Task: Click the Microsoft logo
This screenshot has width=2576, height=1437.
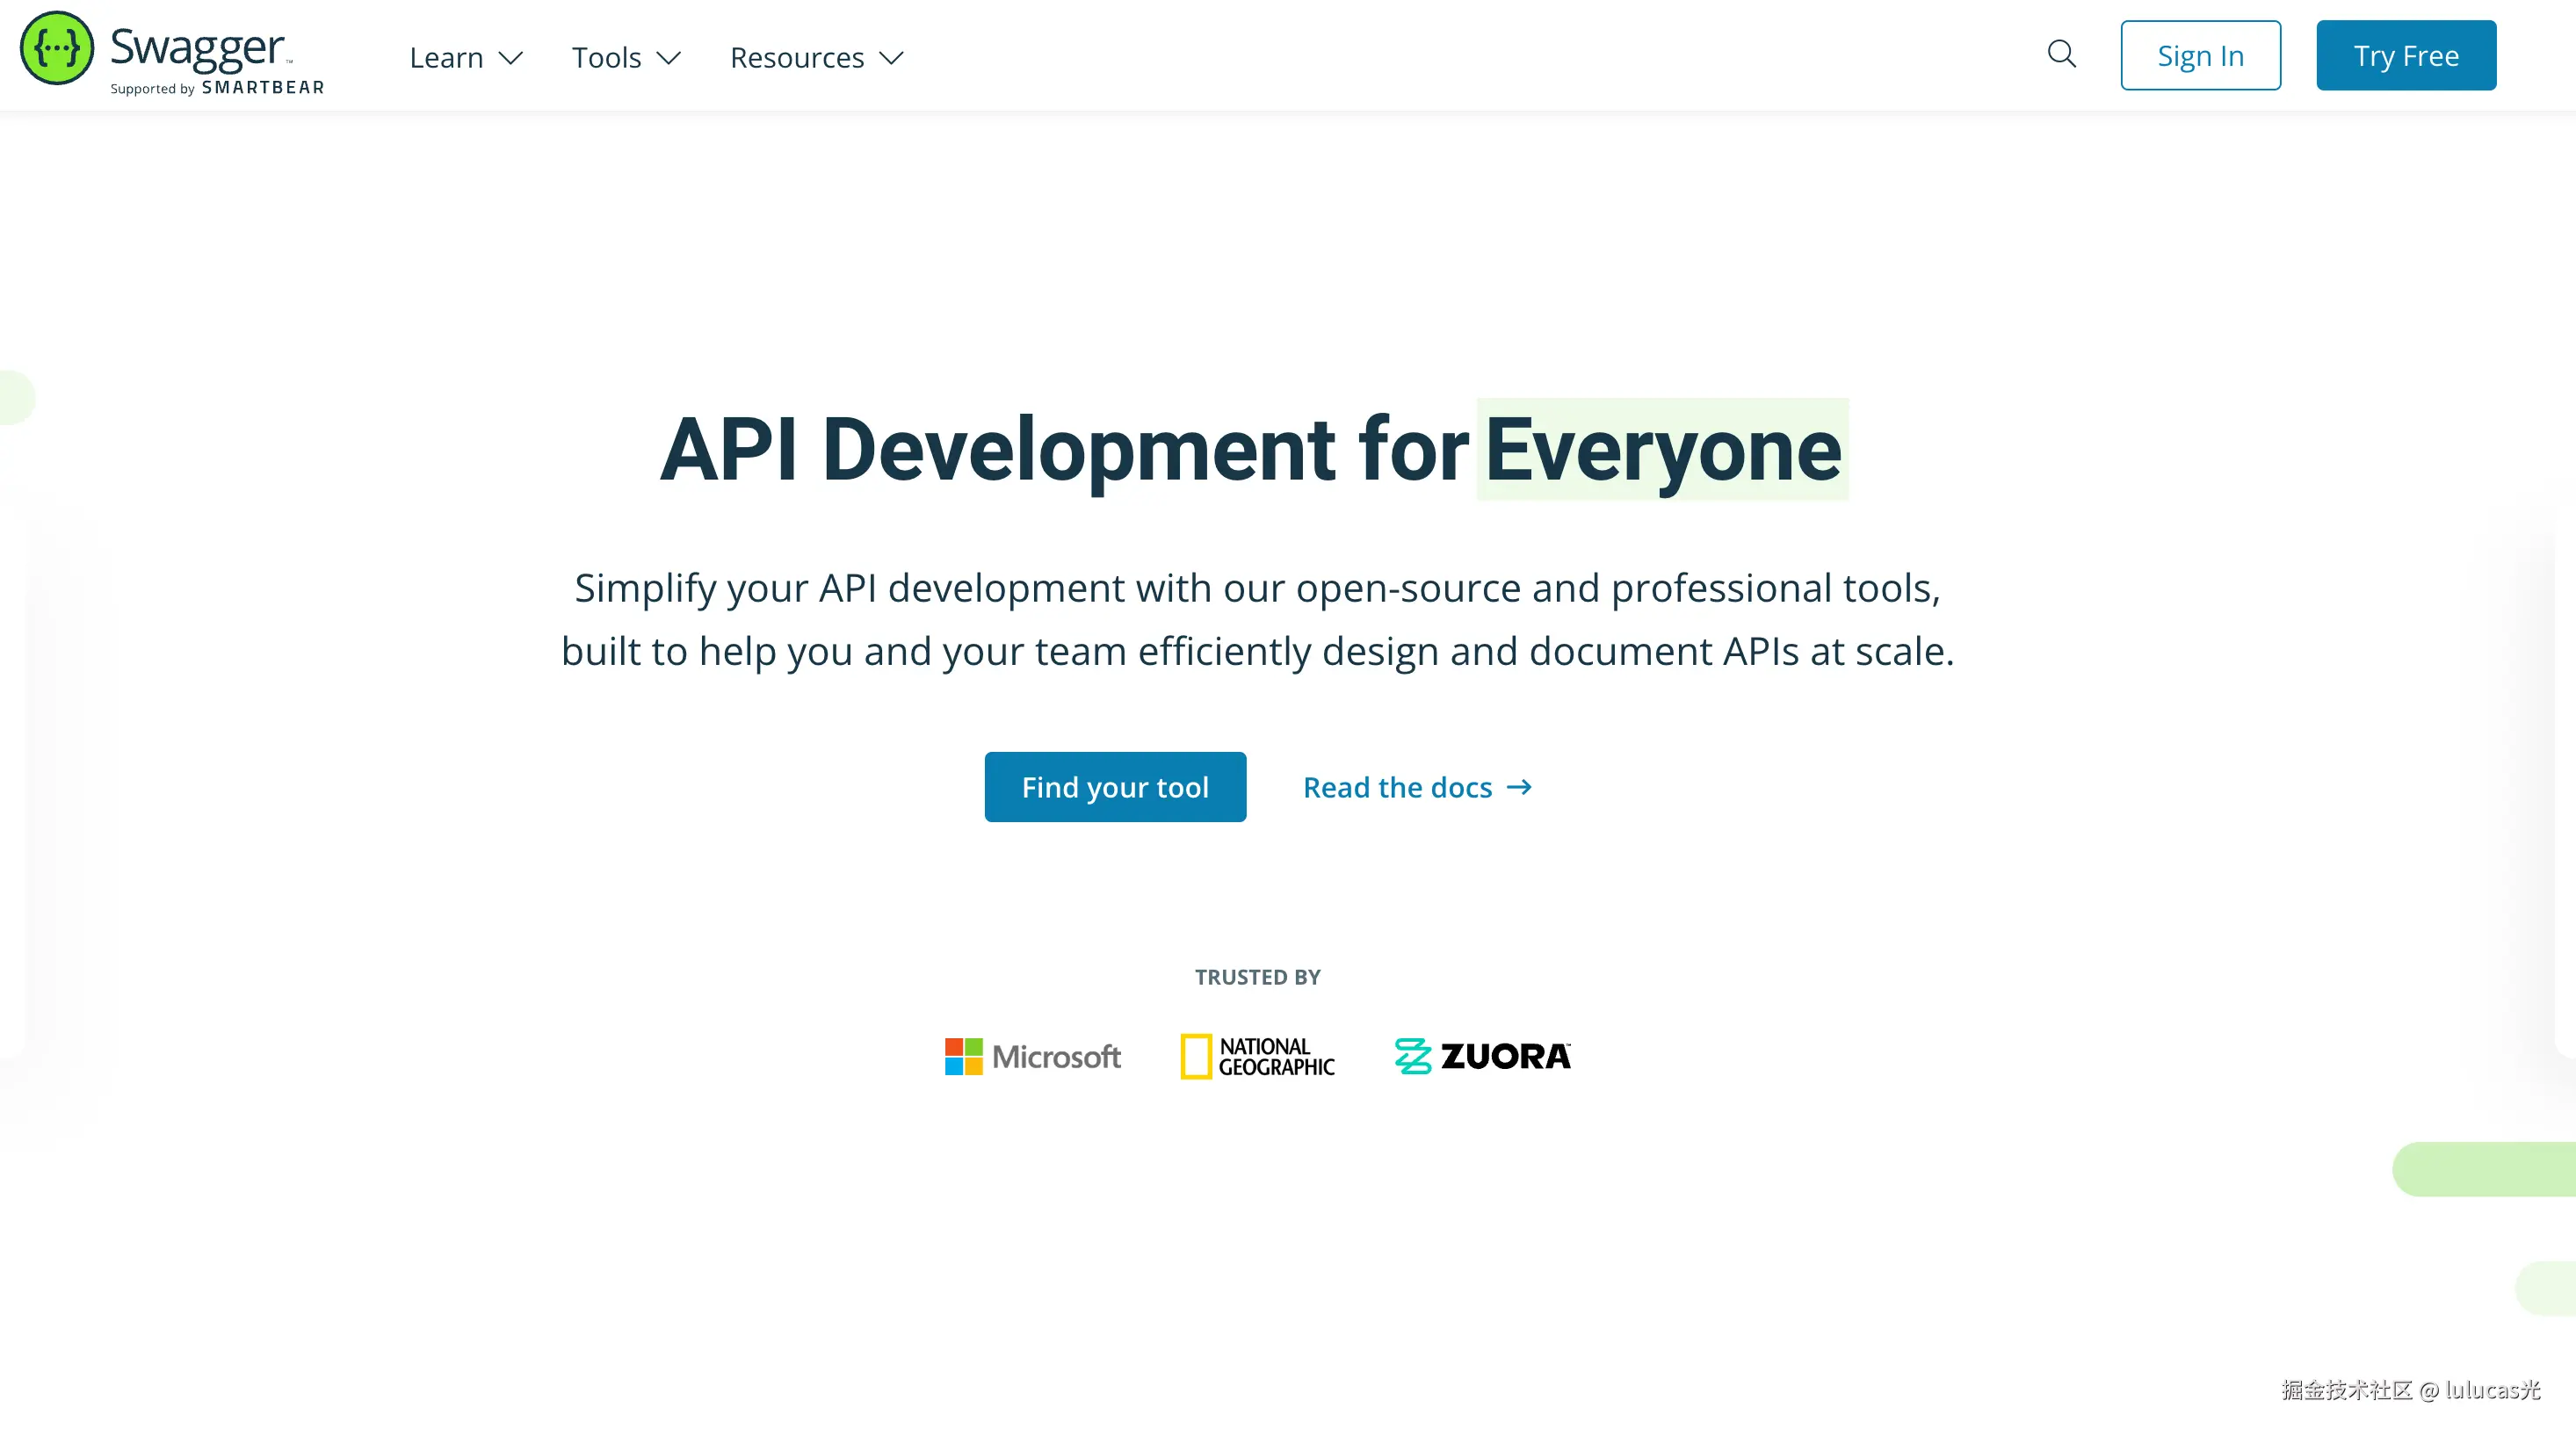Action: tap(1032, 1056)
